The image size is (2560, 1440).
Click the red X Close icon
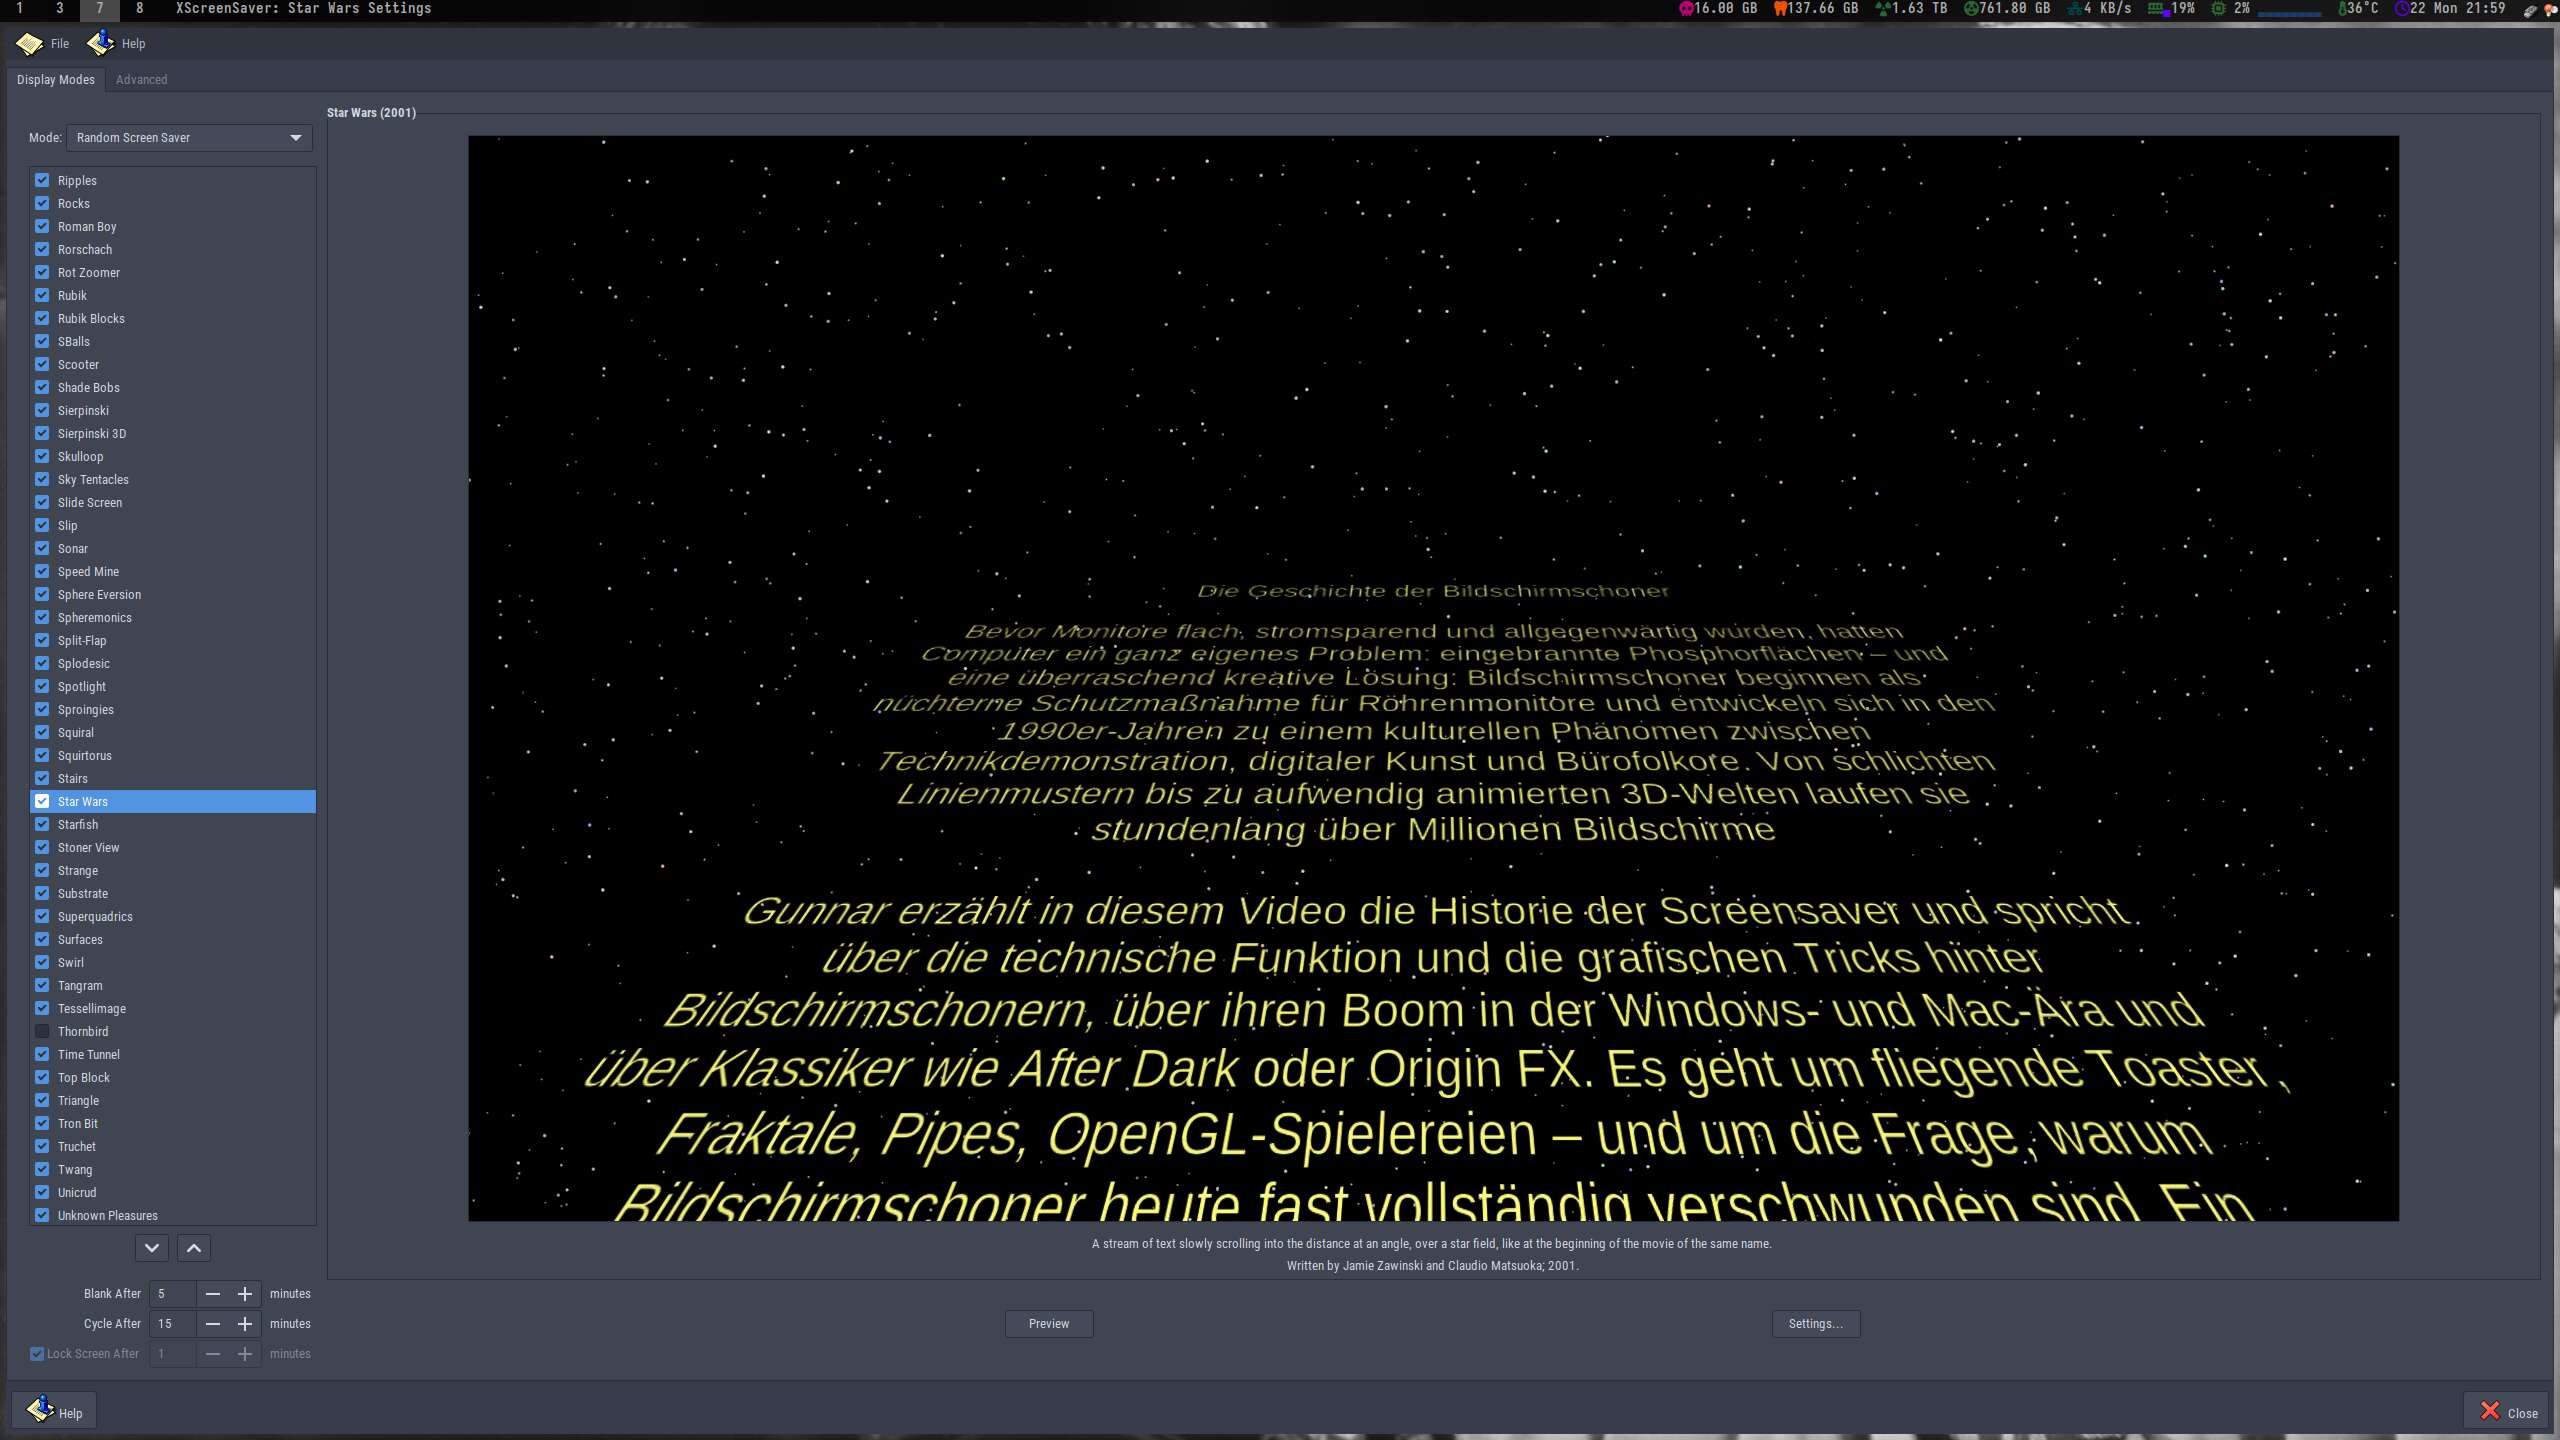[2490, 1411]
